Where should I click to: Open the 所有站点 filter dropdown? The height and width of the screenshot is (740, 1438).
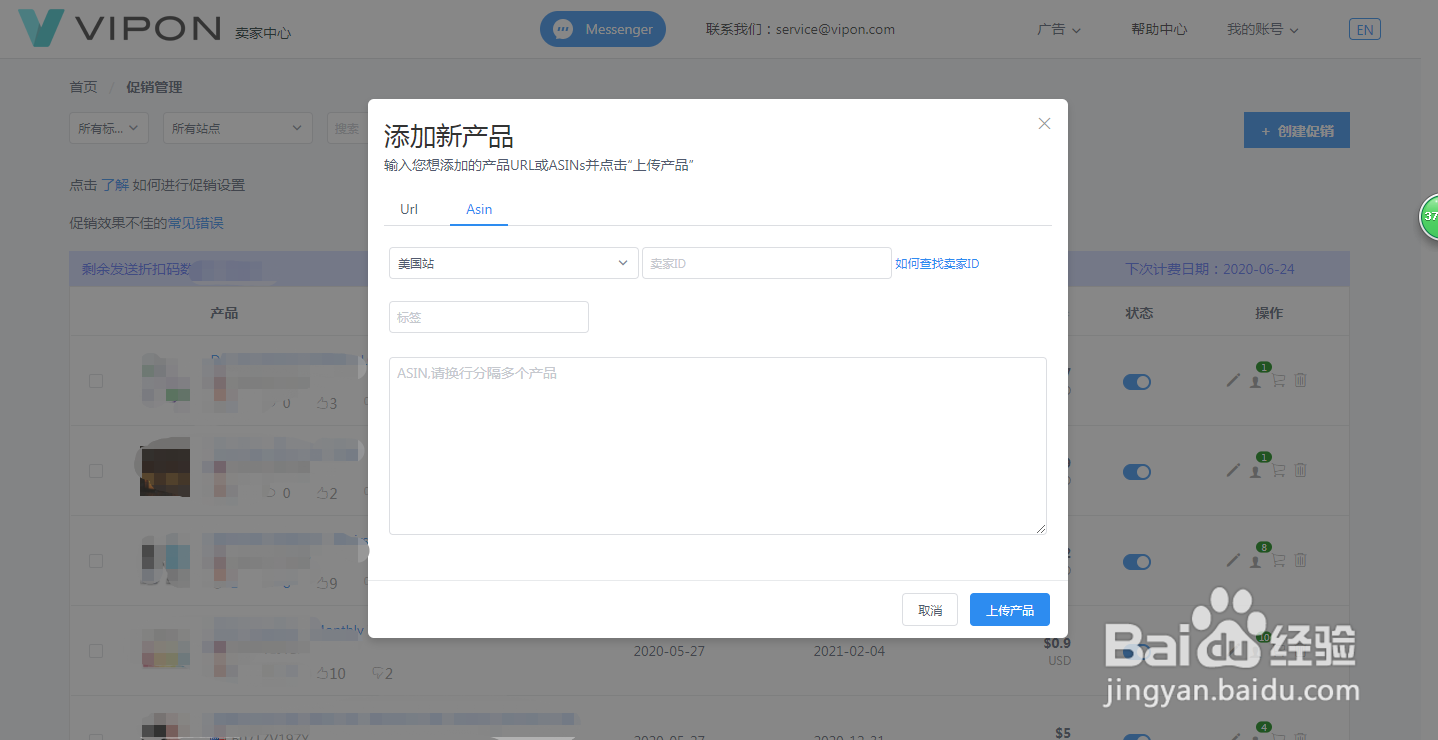click(237, 128)
